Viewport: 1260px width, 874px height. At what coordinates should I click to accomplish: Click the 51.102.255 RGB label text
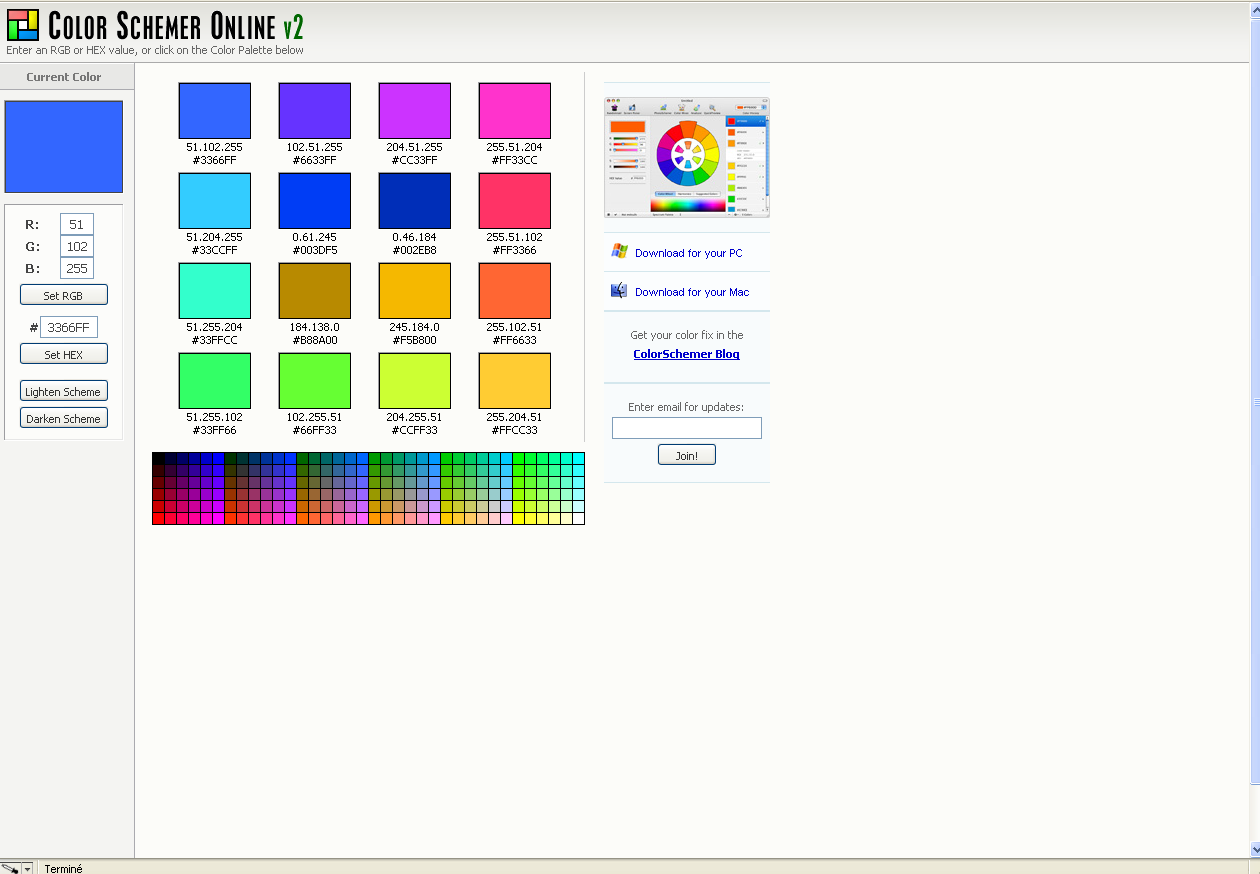click(215, 147)
